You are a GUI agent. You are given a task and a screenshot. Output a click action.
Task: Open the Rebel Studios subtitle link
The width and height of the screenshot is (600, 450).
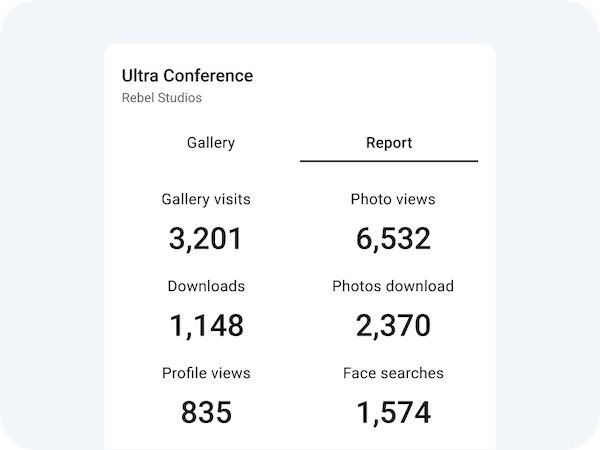coord(162,98)
